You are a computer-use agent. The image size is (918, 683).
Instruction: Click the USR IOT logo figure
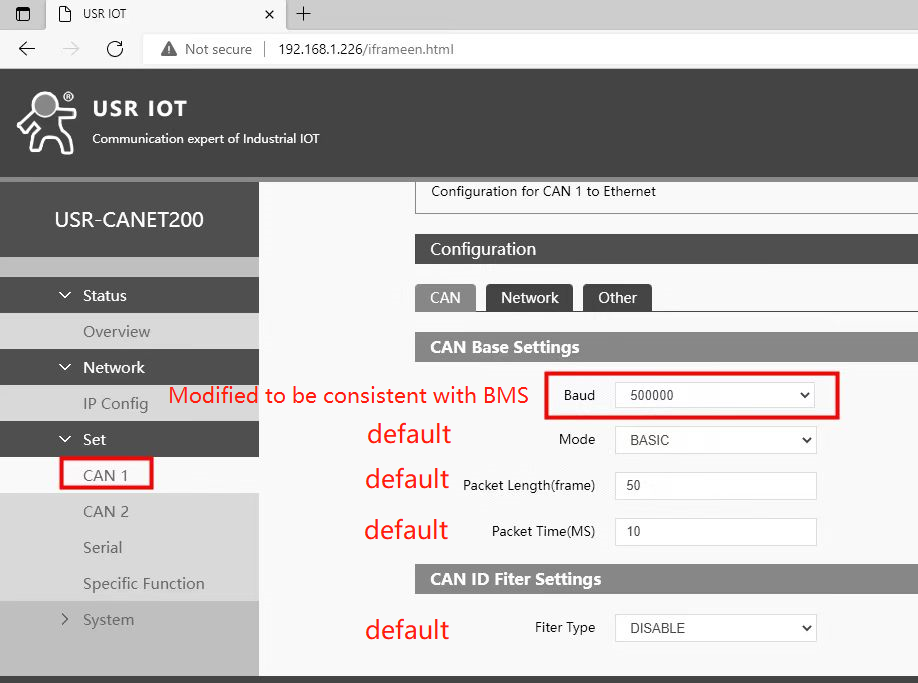47,122
